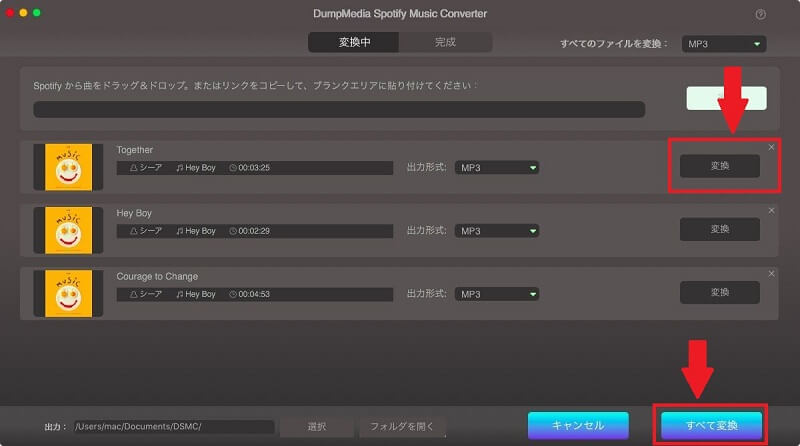Click the Hey Boy album artwork thumbnail

[68, 230]
